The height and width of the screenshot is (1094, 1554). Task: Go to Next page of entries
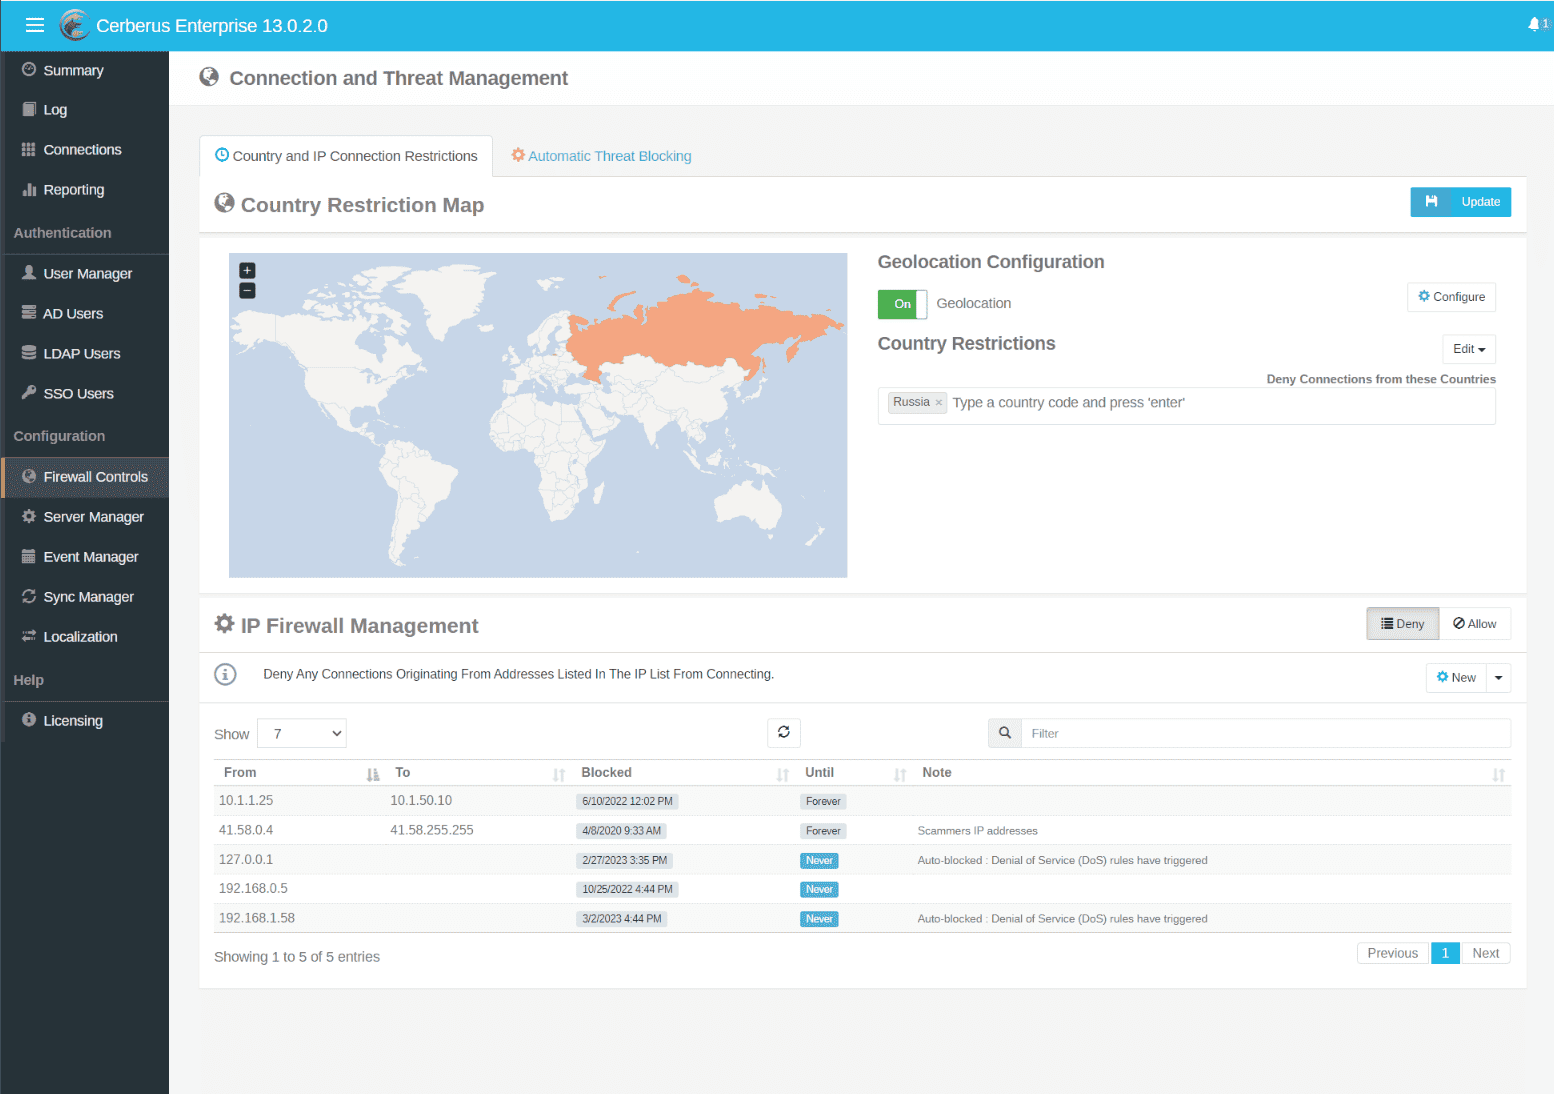pos(1485,953)
